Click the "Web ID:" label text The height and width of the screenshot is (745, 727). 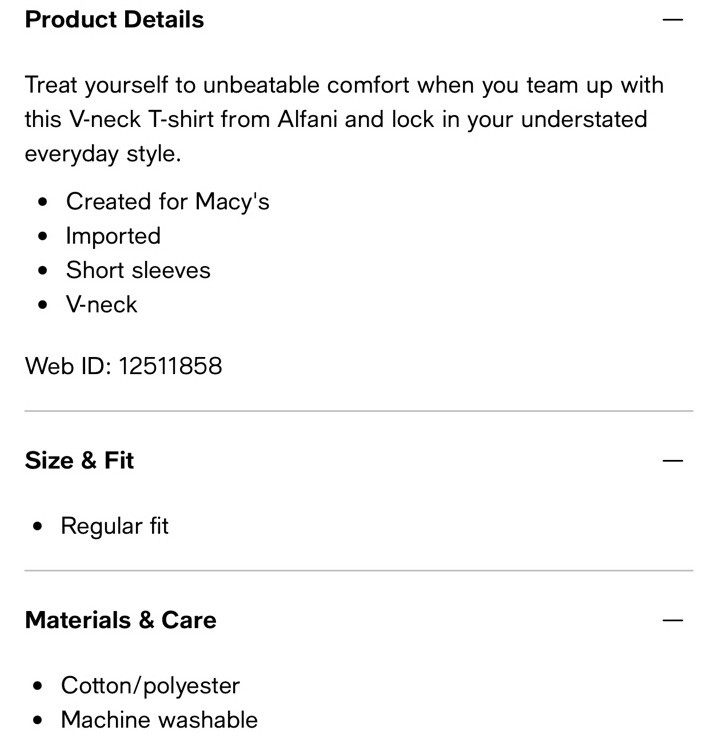68,366
